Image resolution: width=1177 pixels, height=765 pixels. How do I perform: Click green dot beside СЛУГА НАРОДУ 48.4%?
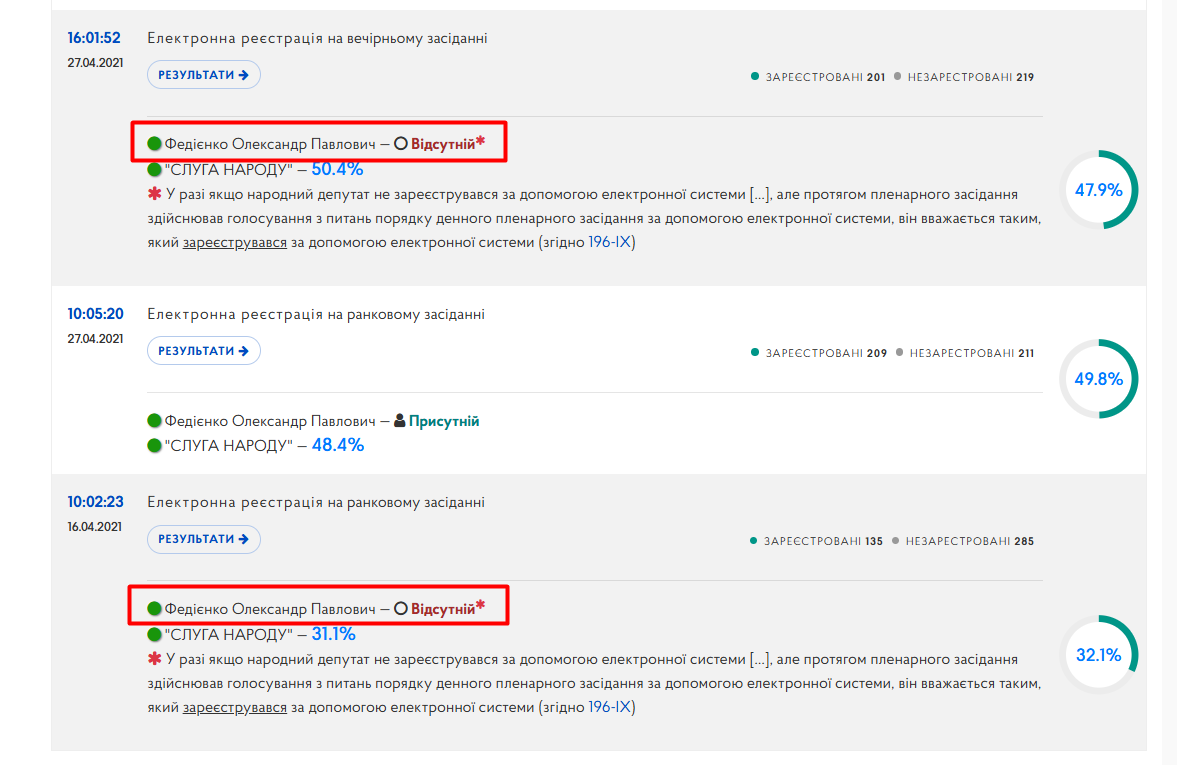pyautogui.click(x=155, y=445)
